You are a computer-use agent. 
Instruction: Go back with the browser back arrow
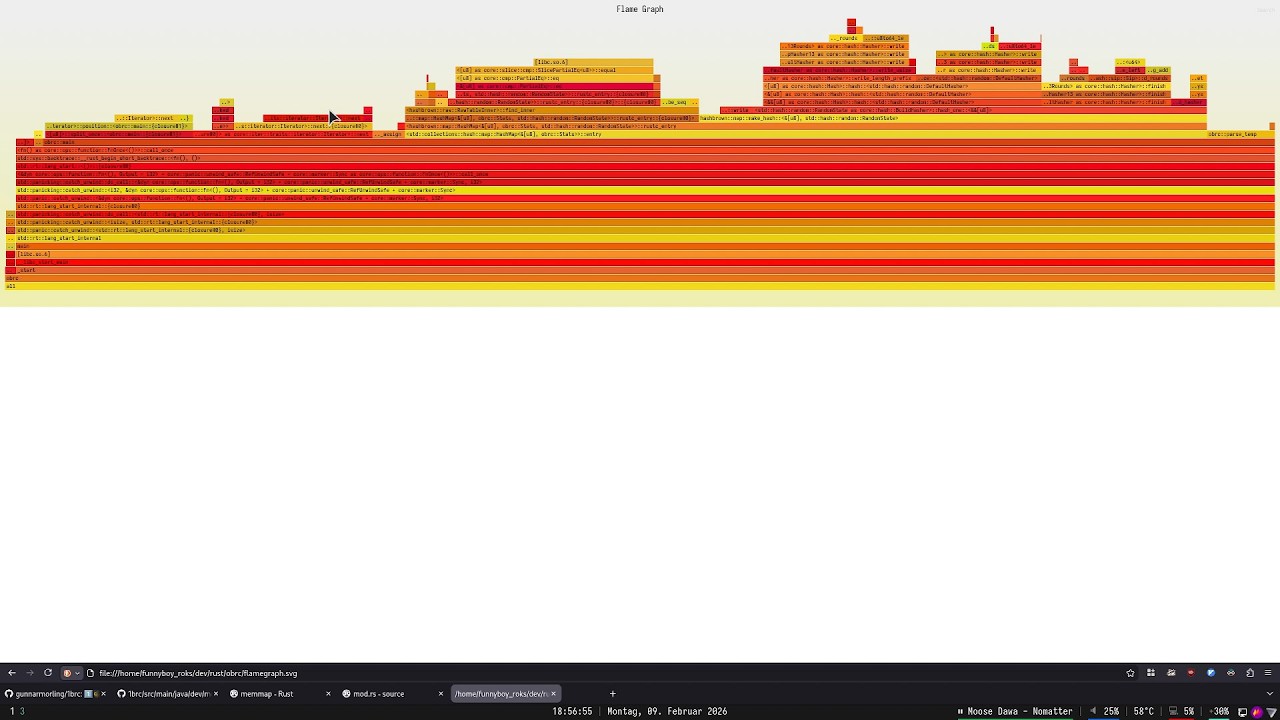pyautogui.click(x=12, y=673)
